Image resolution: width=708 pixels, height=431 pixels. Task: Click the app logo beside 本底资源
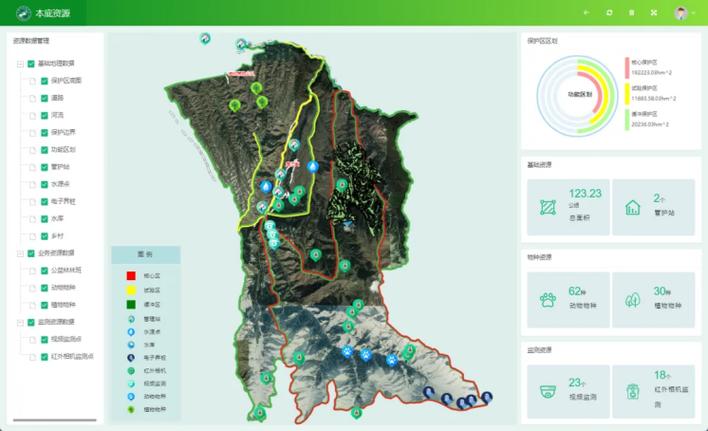click(23, 13)
